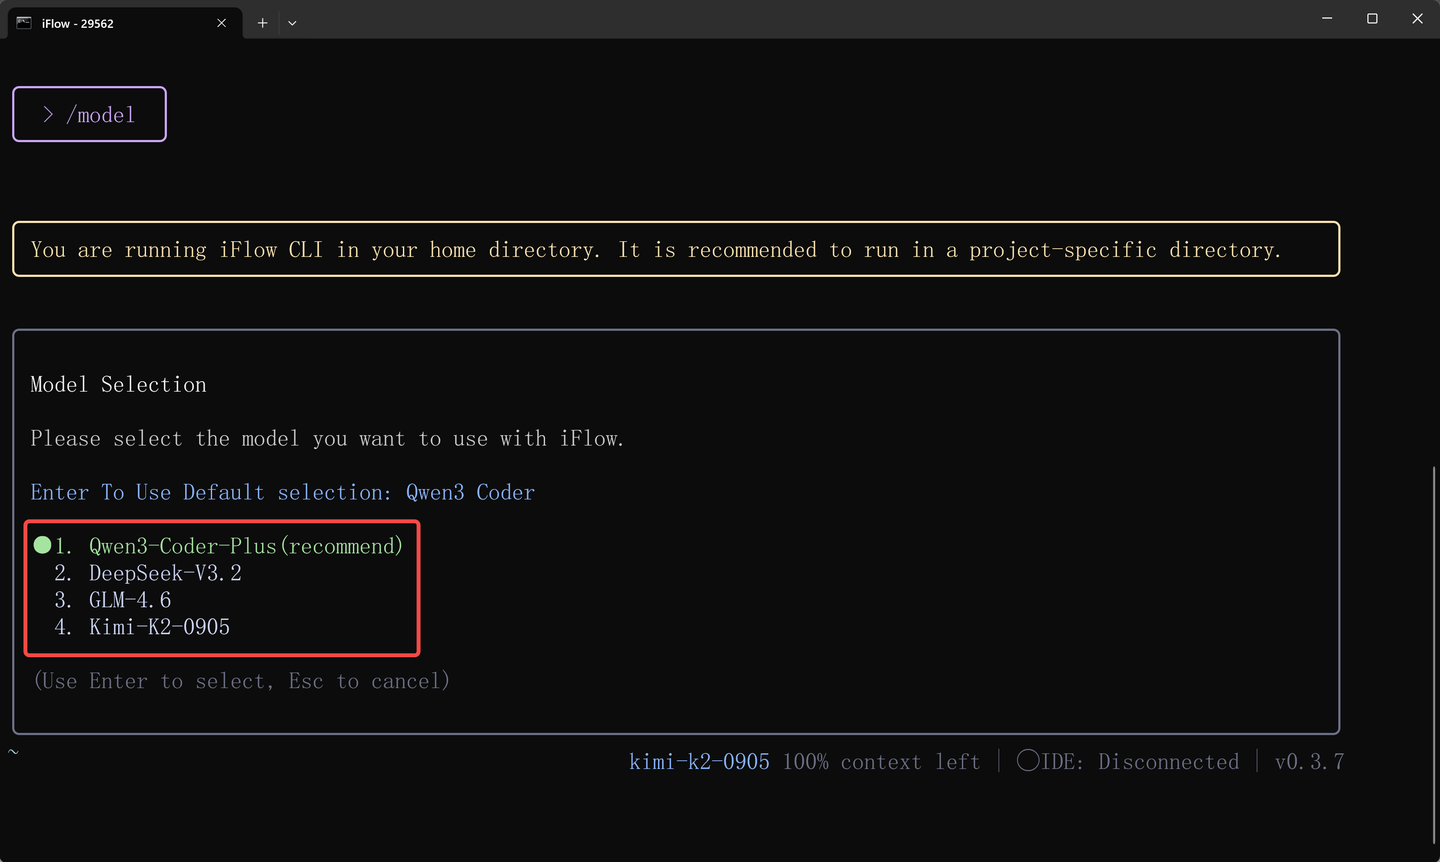Click the v0.3.7 version label
The image size is (1440, 862).
click(1310, 761)
